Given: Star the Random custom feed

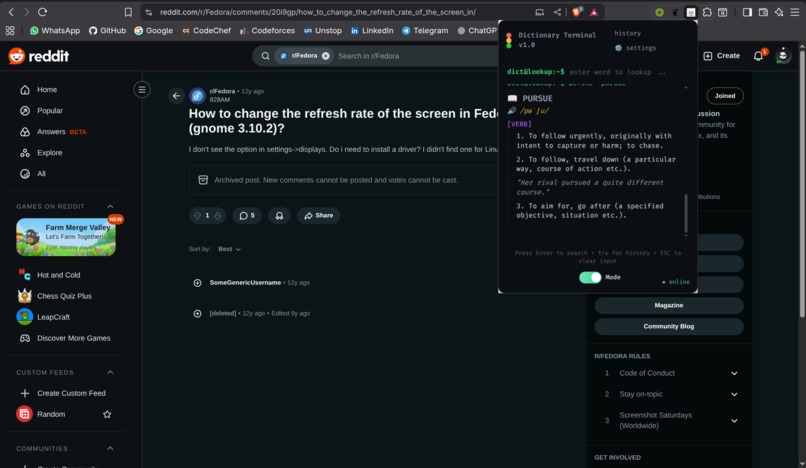Looking at the screenshot, I should (x=107, y=414).
